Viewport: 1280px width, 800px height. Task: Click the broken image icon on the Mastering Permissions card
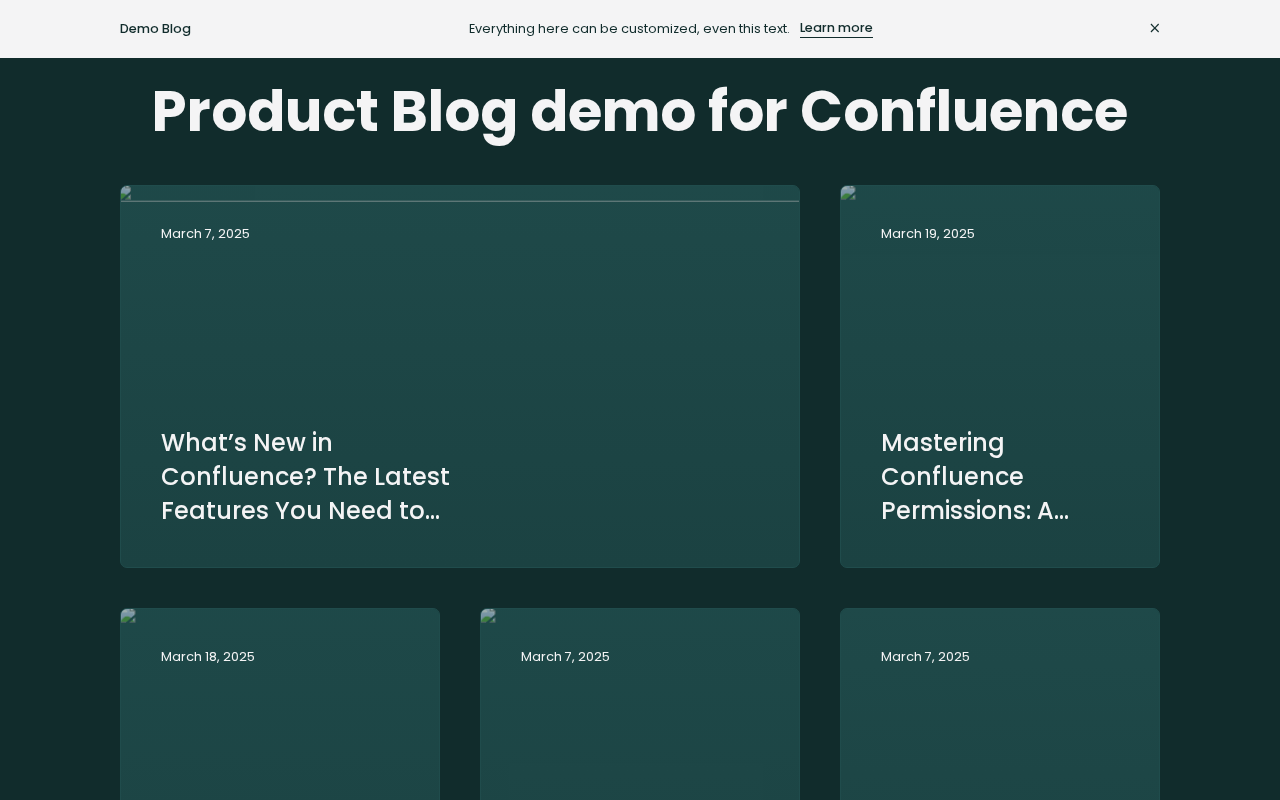pos(848,193)
